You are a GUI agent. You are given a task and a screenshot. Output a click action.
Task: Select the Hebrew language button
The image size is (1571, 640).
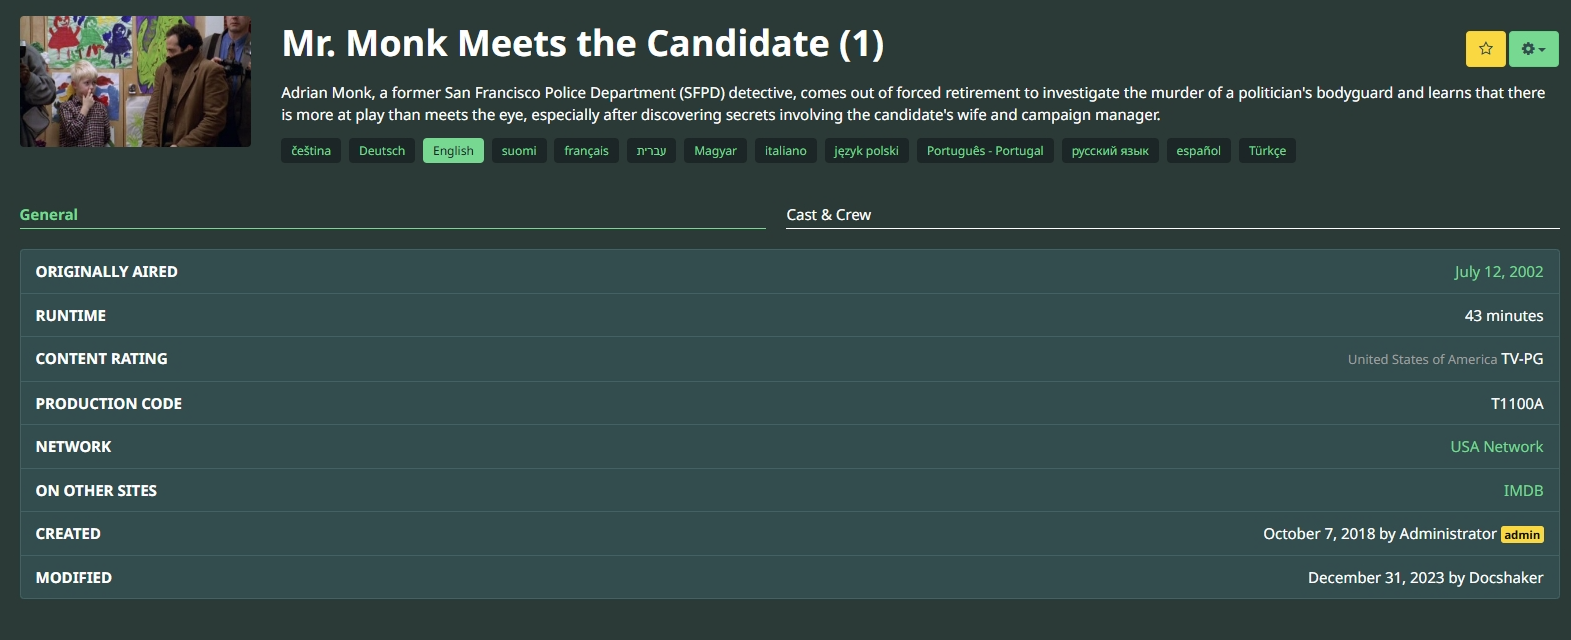[x=651, y=151]
